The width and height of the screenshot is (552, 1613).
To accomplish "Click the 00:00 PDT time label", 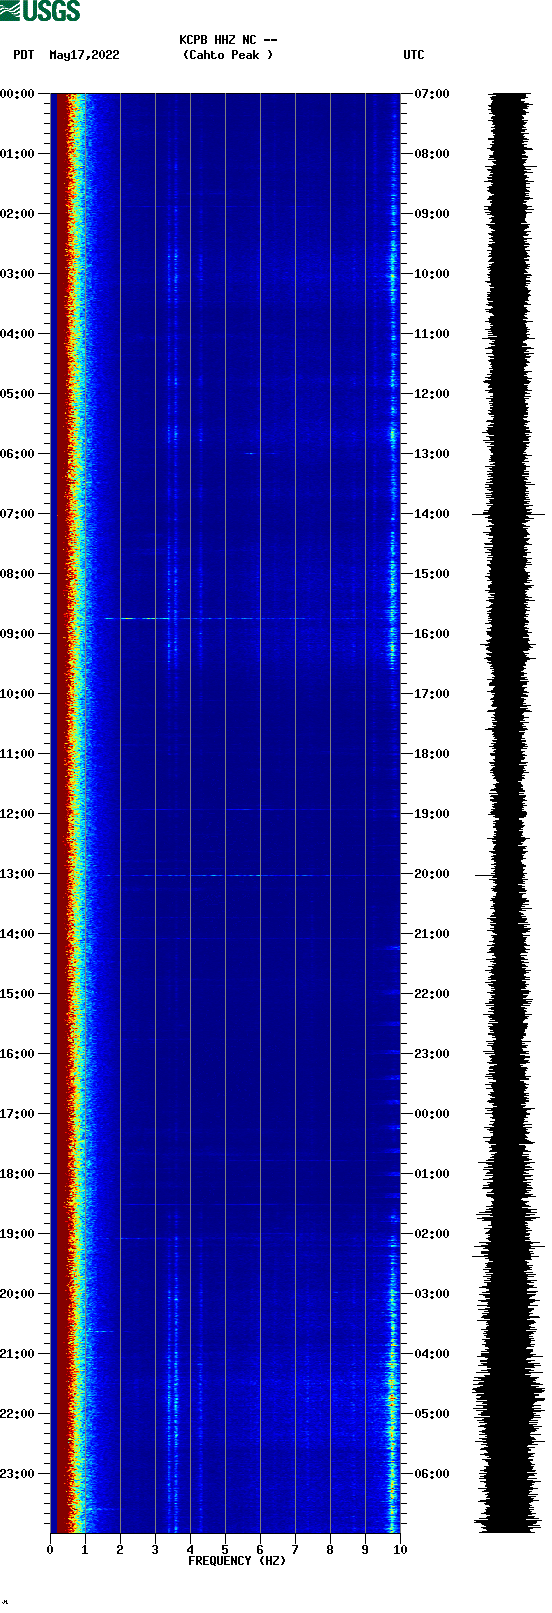I will click(x=18, y=94).
